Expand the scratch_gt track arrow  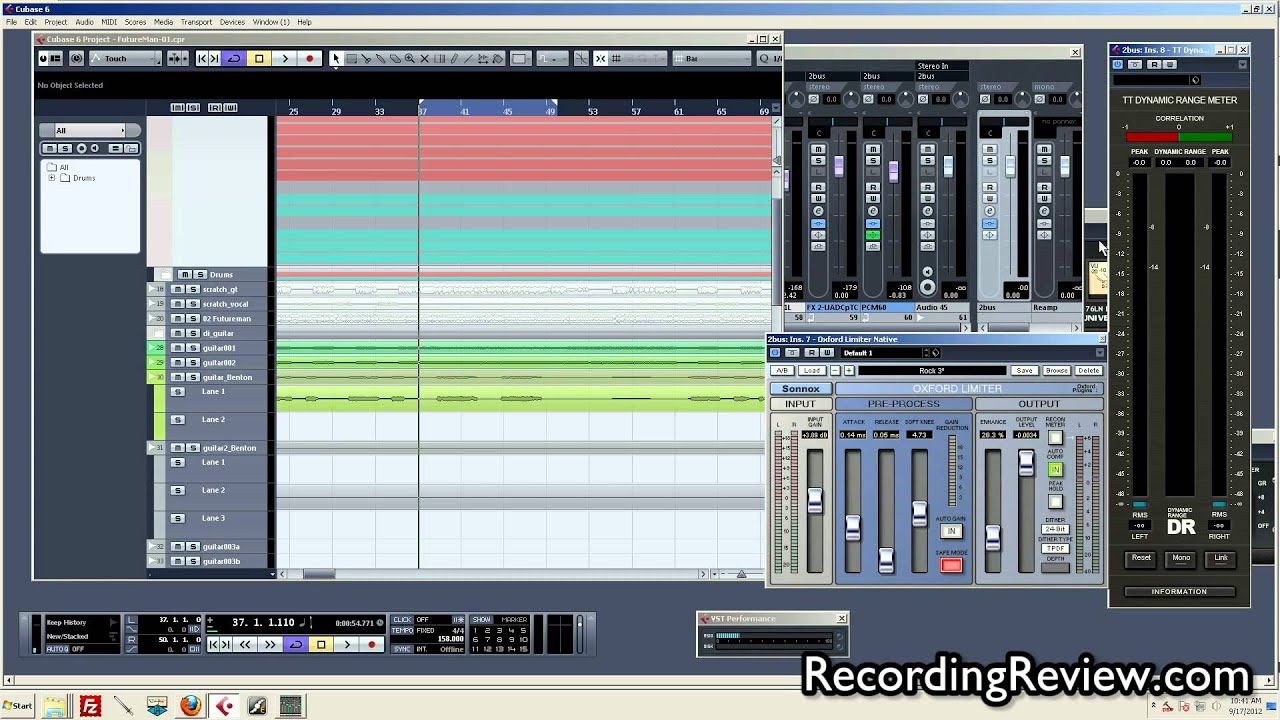(x=152, y=289)
